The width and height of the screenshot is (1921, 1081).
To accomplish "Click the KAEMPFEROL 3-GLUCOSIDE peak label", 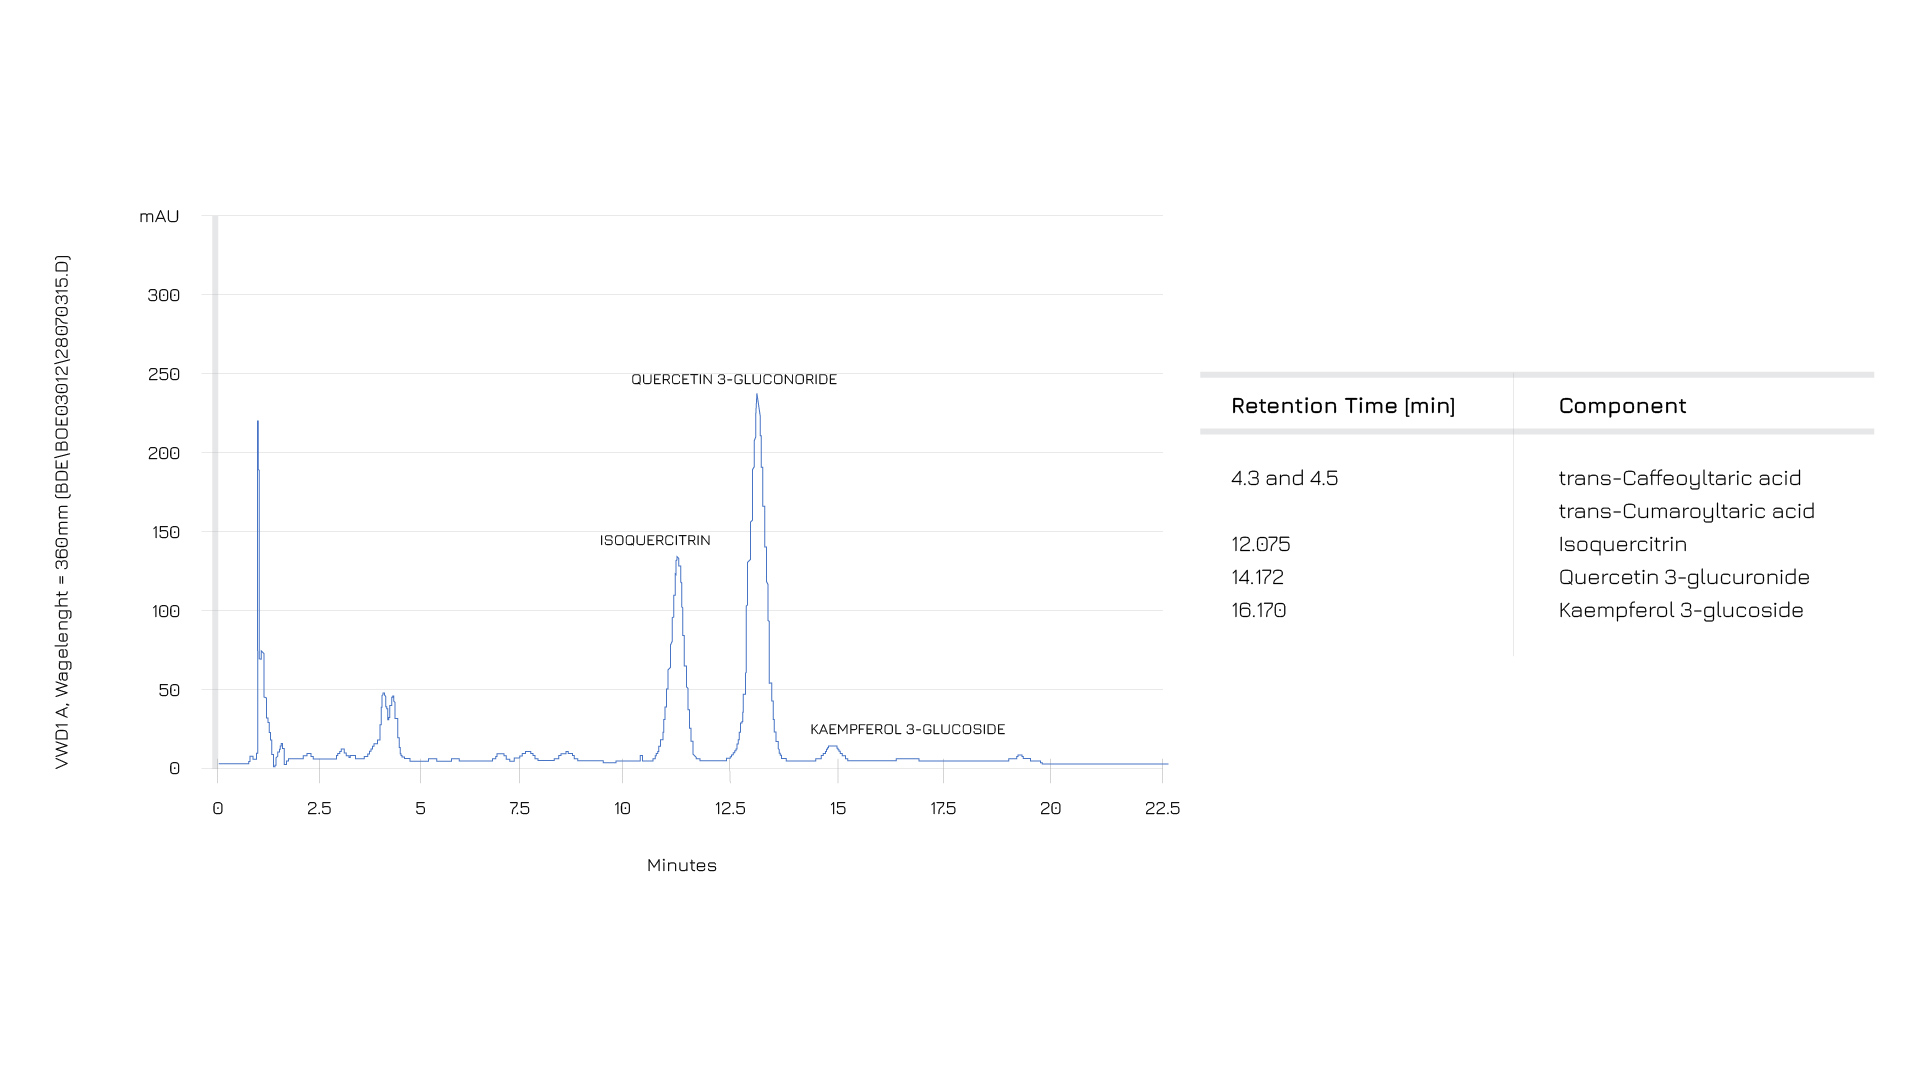I will pyautogui.click(x=907, y=730).
